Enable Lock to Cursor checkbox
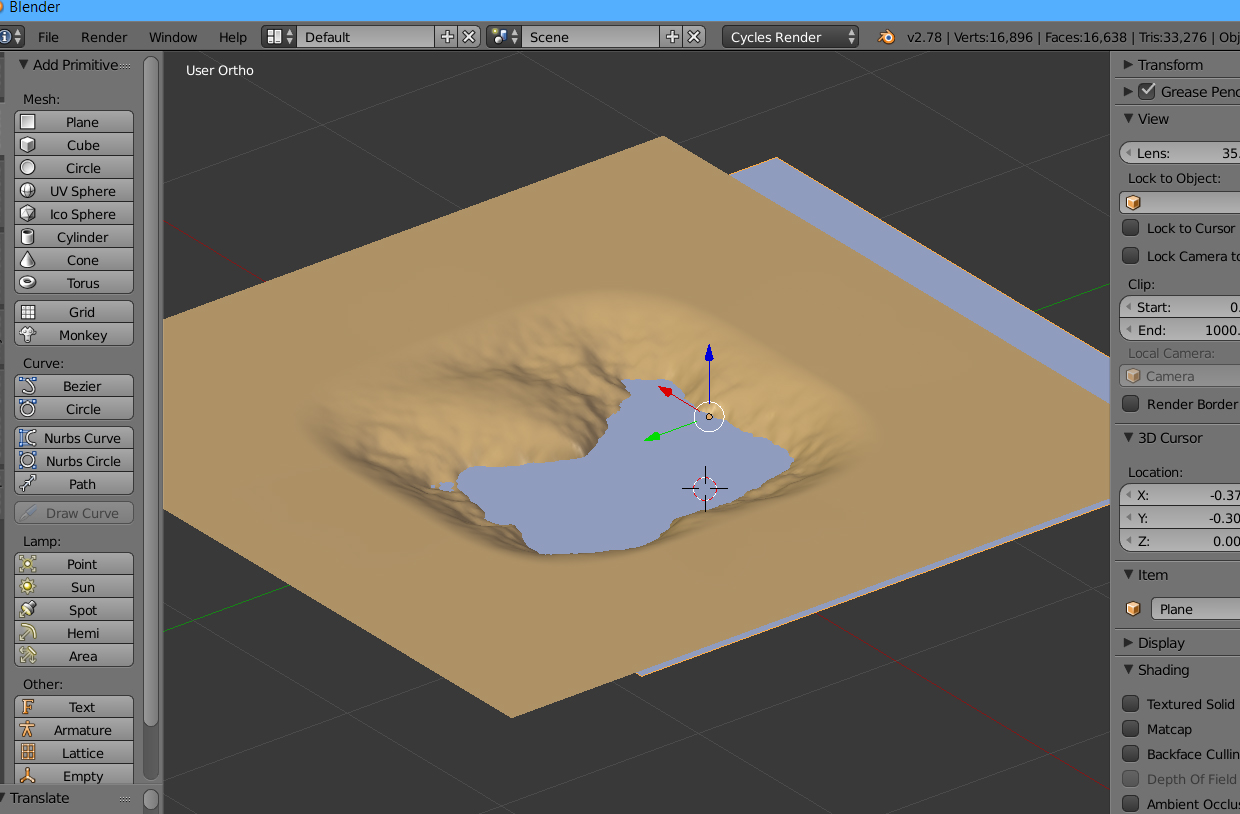 (x=1131, y=228)
